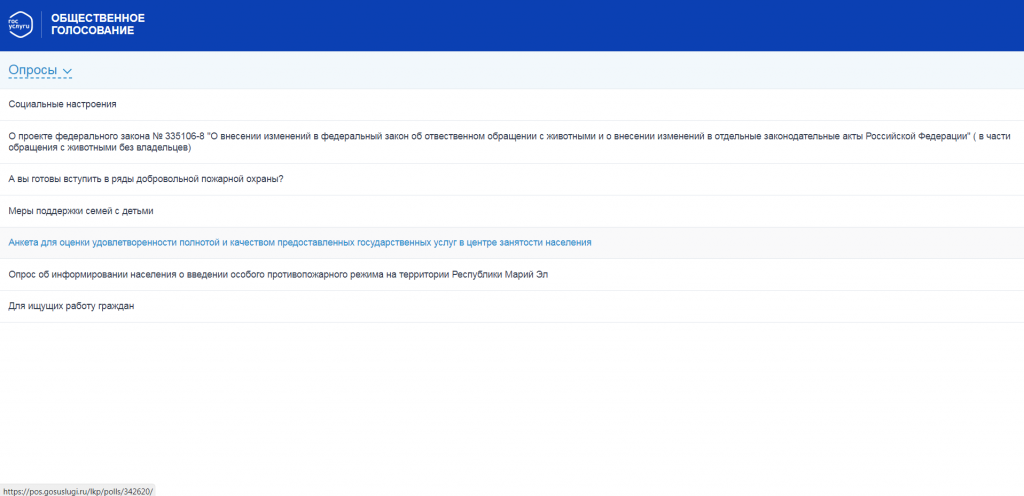Open Меры поддержки семей с детьми
The width and height of the screenshot is (1024, 496).
[80, 211]
